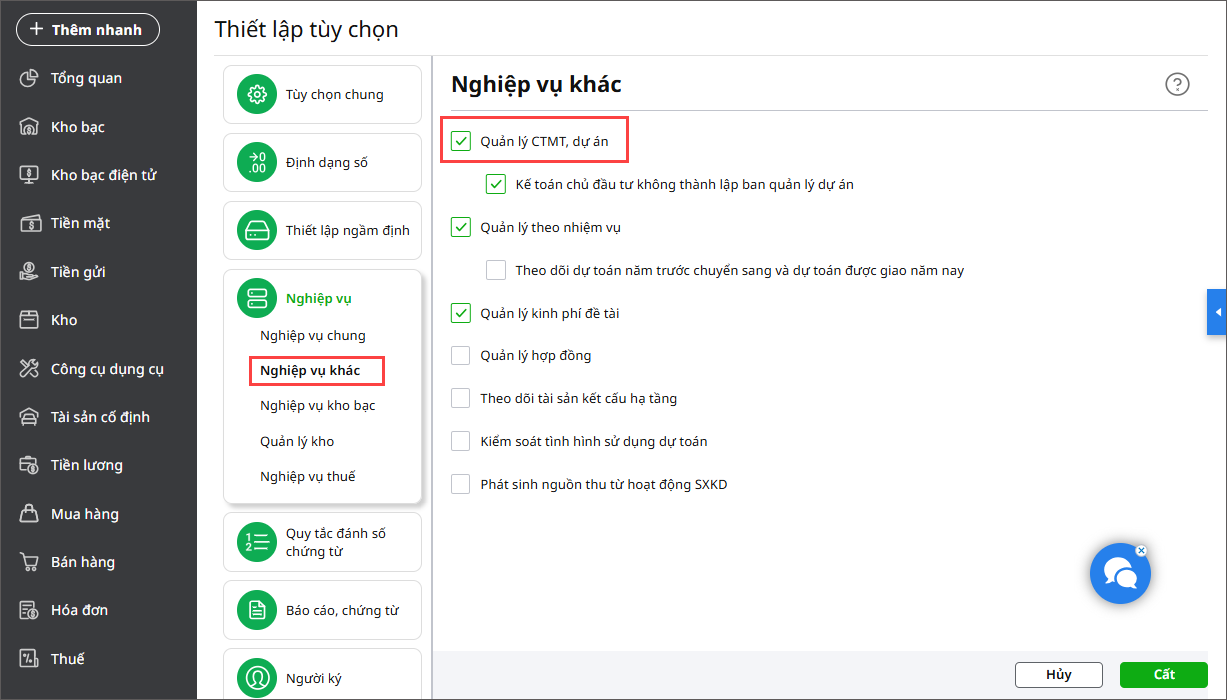Enable Theo dõi tài sản kết cấu hạ tầng
Viewport: 1227px width, 700px height.
point(460,398)
